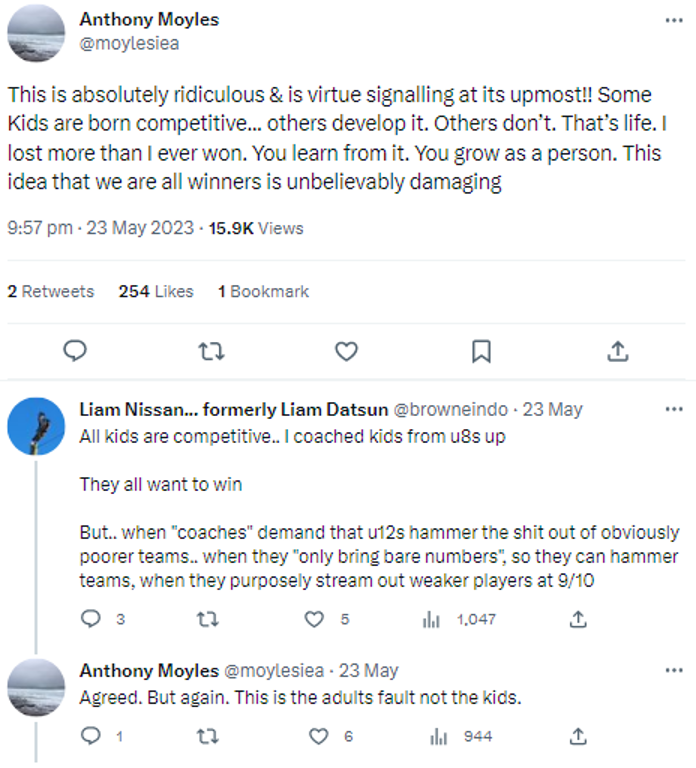Share Liam Nissan's reply
This screenshot has width=696, height=768.
[577, 619]
